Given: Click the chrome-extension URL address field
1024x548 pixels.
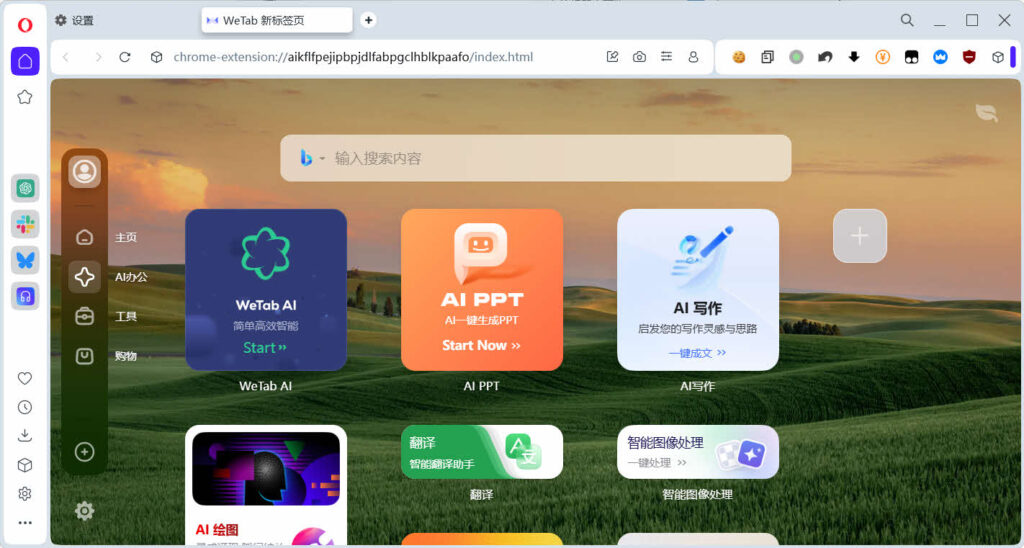Looking at the screenshot, I should (x=353, y=57).
